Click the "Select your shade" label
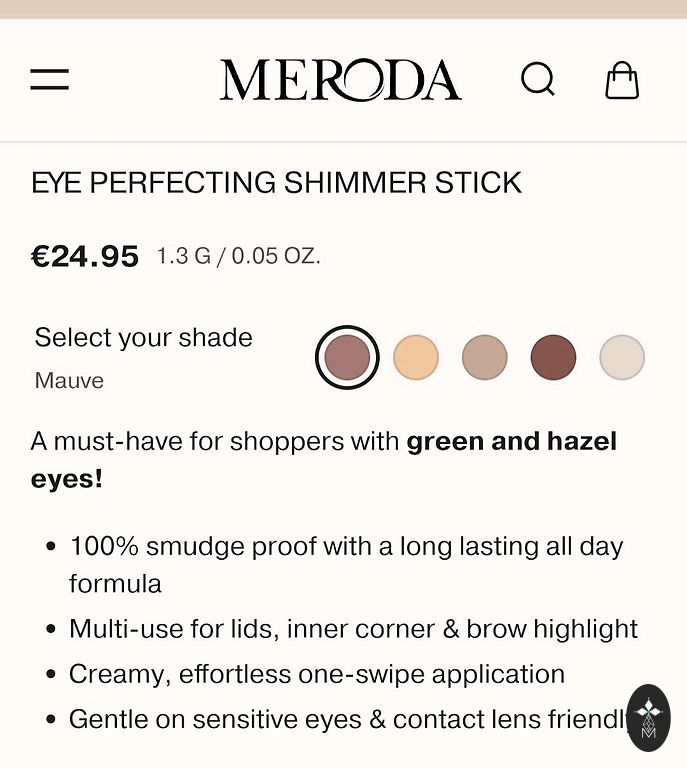 143,337
